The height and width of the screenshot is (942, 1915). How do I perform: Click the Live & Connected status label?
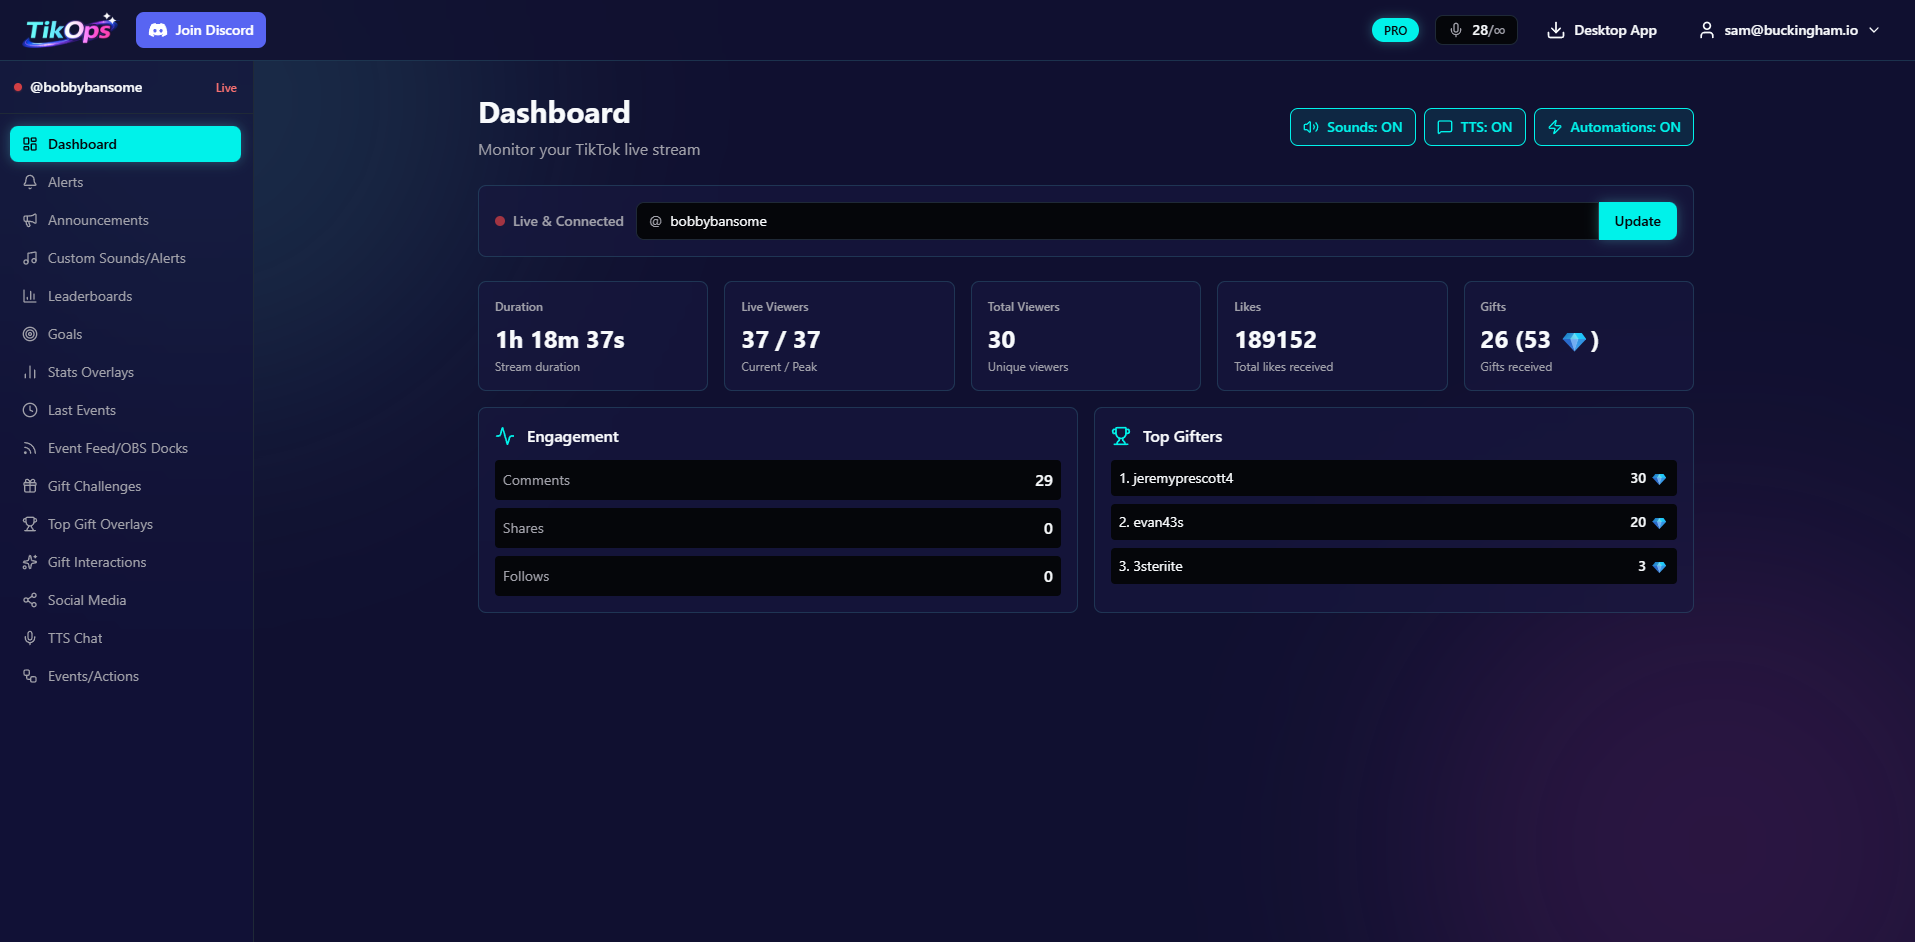568,221
